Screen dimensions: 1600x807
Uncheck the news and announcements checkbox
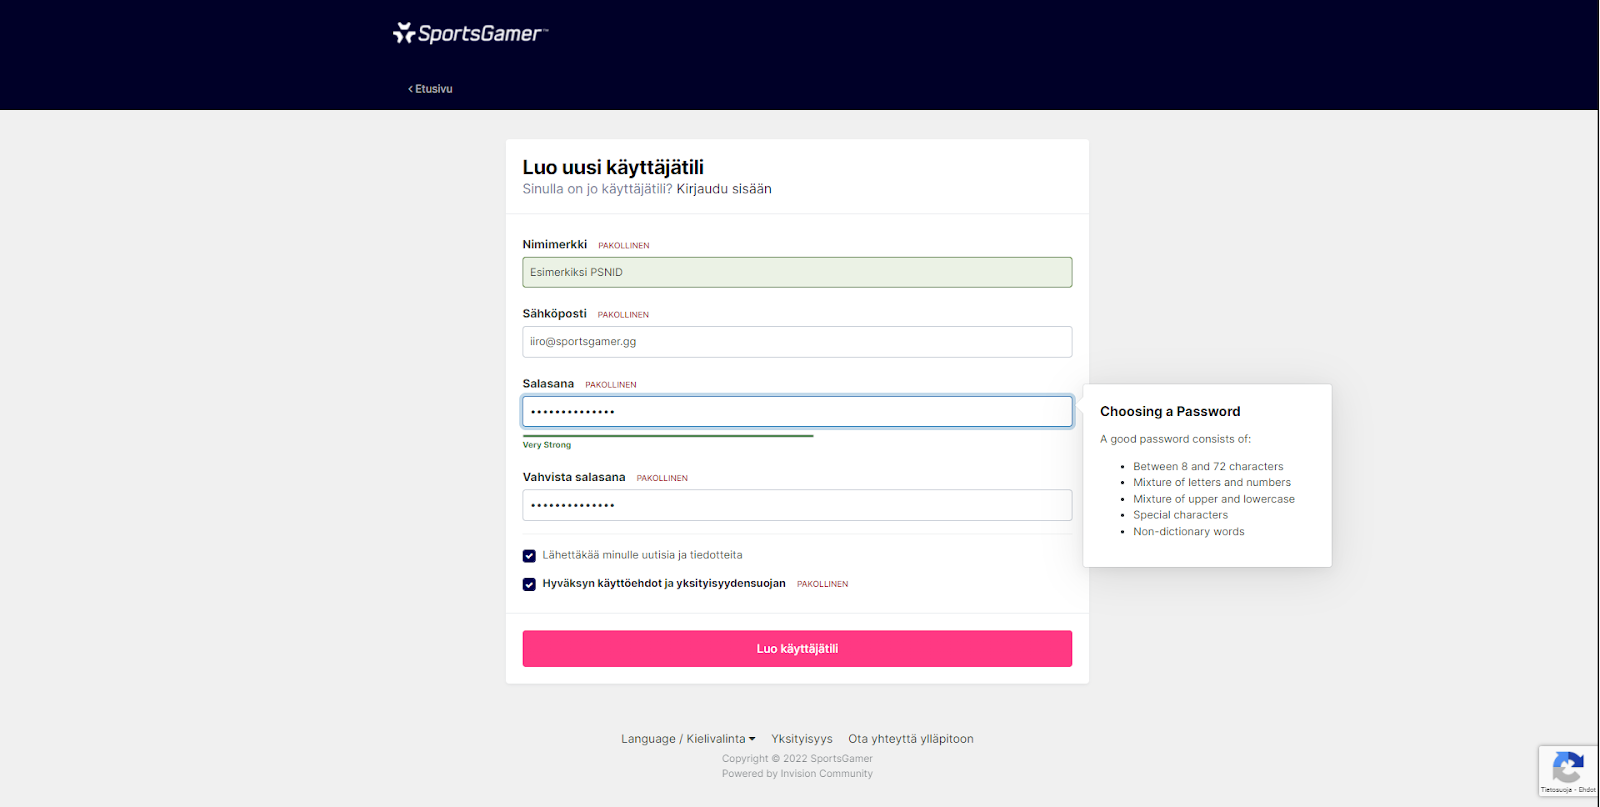click(529, 556)
